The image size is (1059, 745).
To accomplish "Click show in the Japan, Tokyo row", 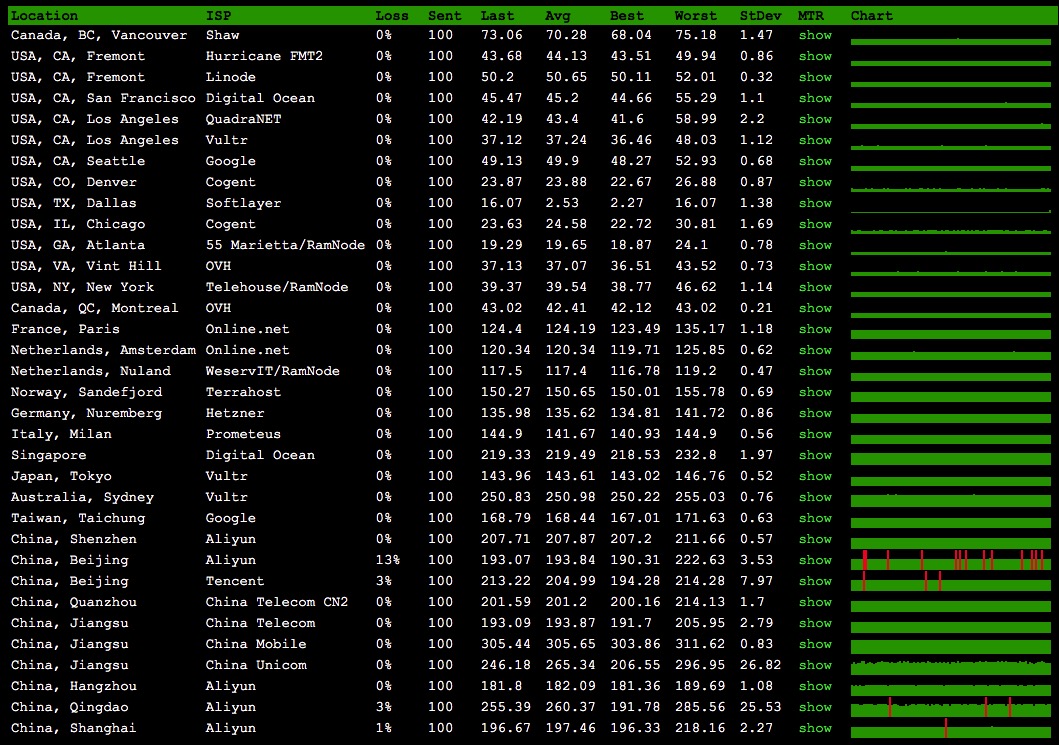I will [x=815, y=476].
